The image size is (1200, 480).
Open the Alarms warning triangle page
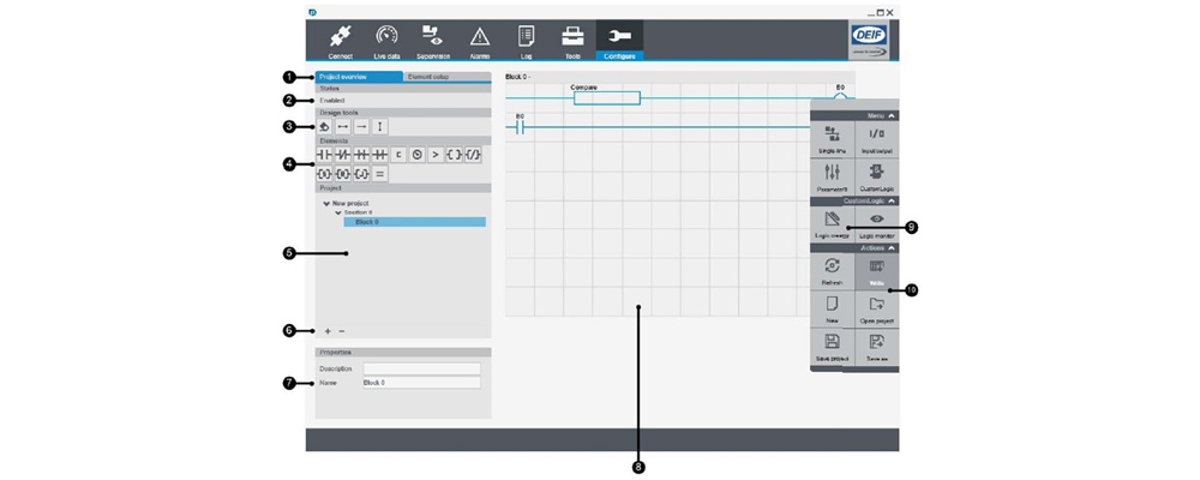480,40
